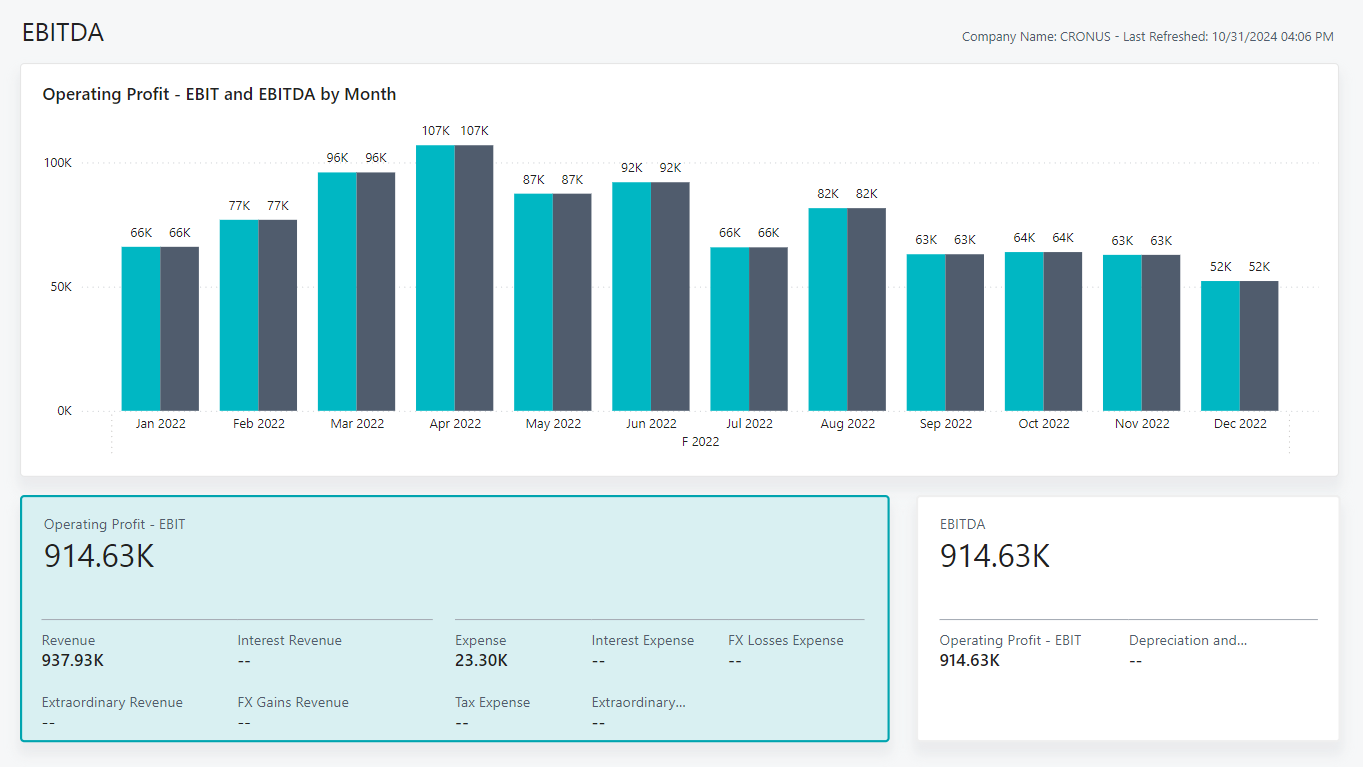
Task: Click the December 2022 52K bar
Action: point(1220,345)
